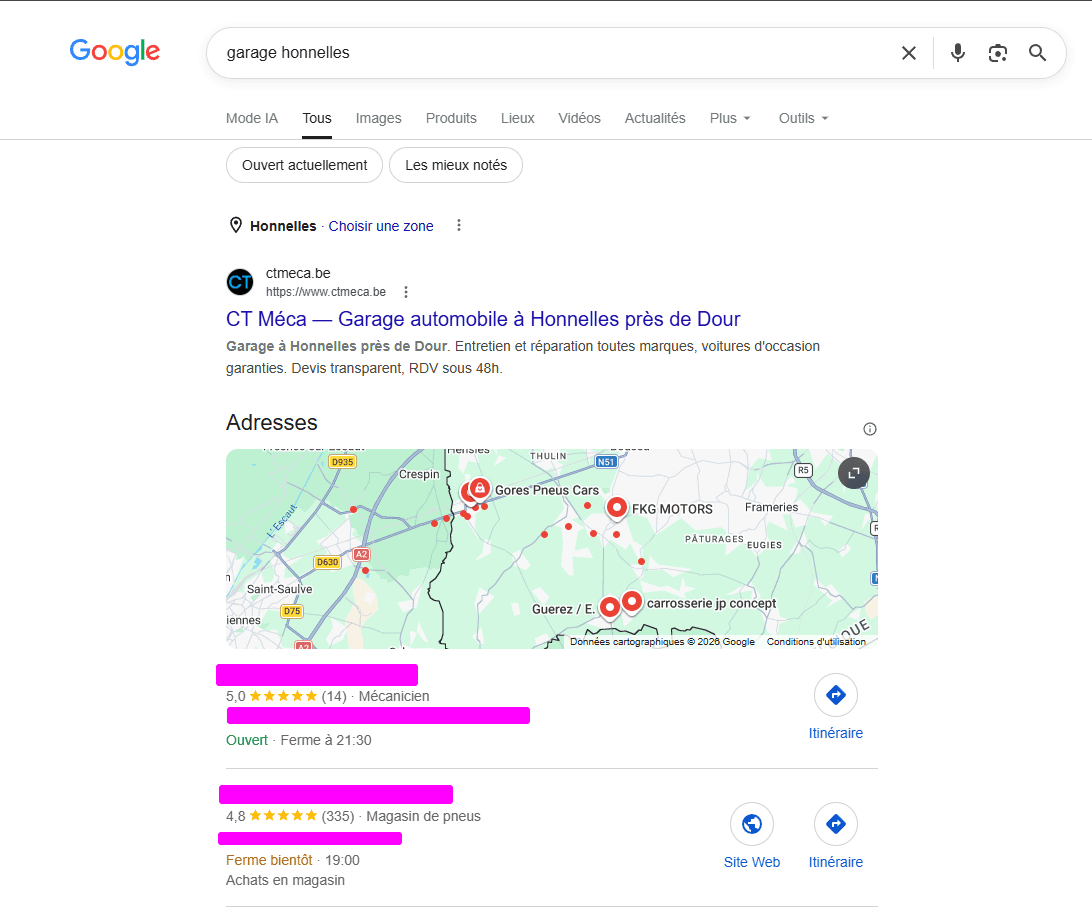Select the Guerez / E. map pin
This screenshot has width=1092, height=907.
point(609,608)
